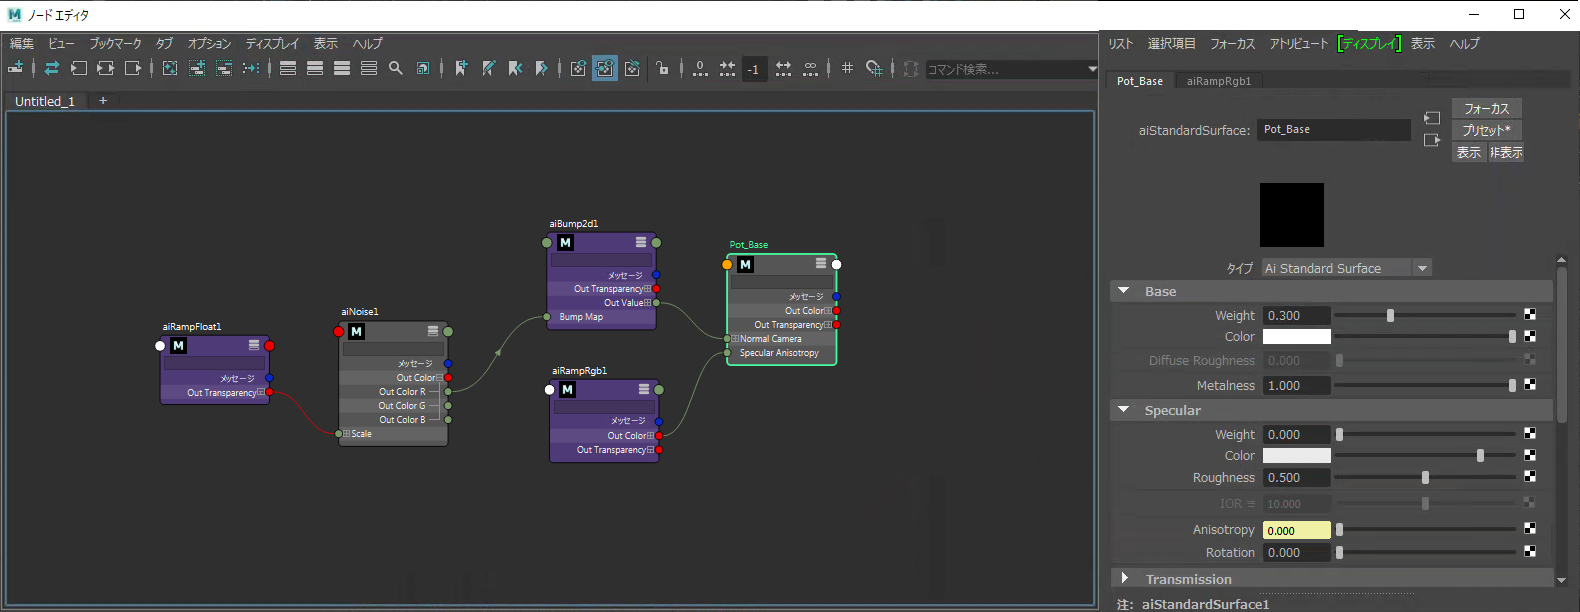This screenshot has height=612, width=1580.
Task: Toggle the grid display hash icon
Action: [847, 68]
